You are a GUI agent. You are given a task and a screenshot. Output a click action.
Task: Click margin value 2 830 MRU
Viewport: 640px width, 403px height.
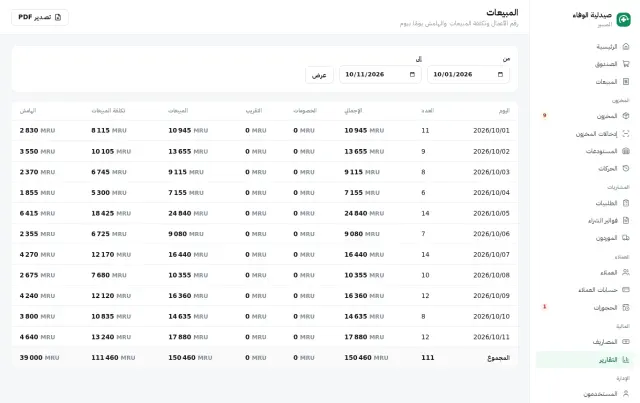coord(37,131)
